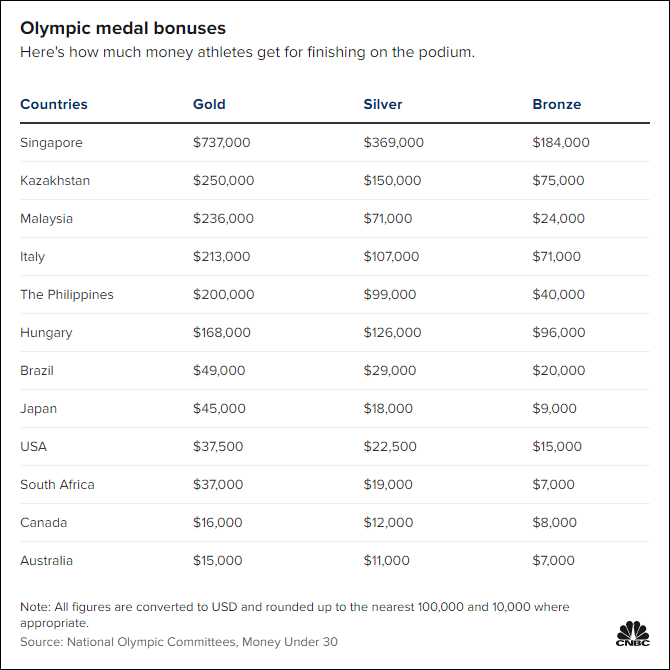The image size is (670, 670).
Task: Select South Africa's silver value $19,000
Action: 388,485
